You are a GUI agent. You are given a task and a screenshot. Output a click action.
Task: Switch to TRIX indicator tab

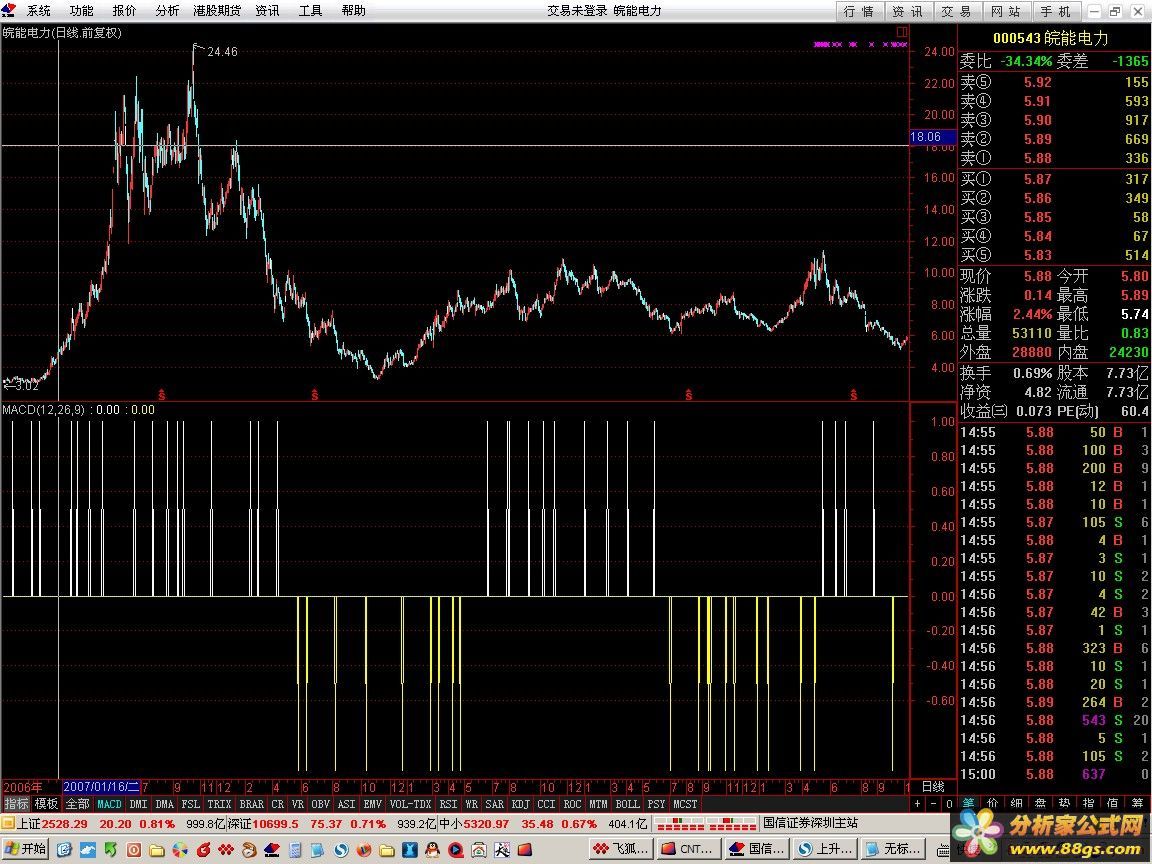[219, 804]
